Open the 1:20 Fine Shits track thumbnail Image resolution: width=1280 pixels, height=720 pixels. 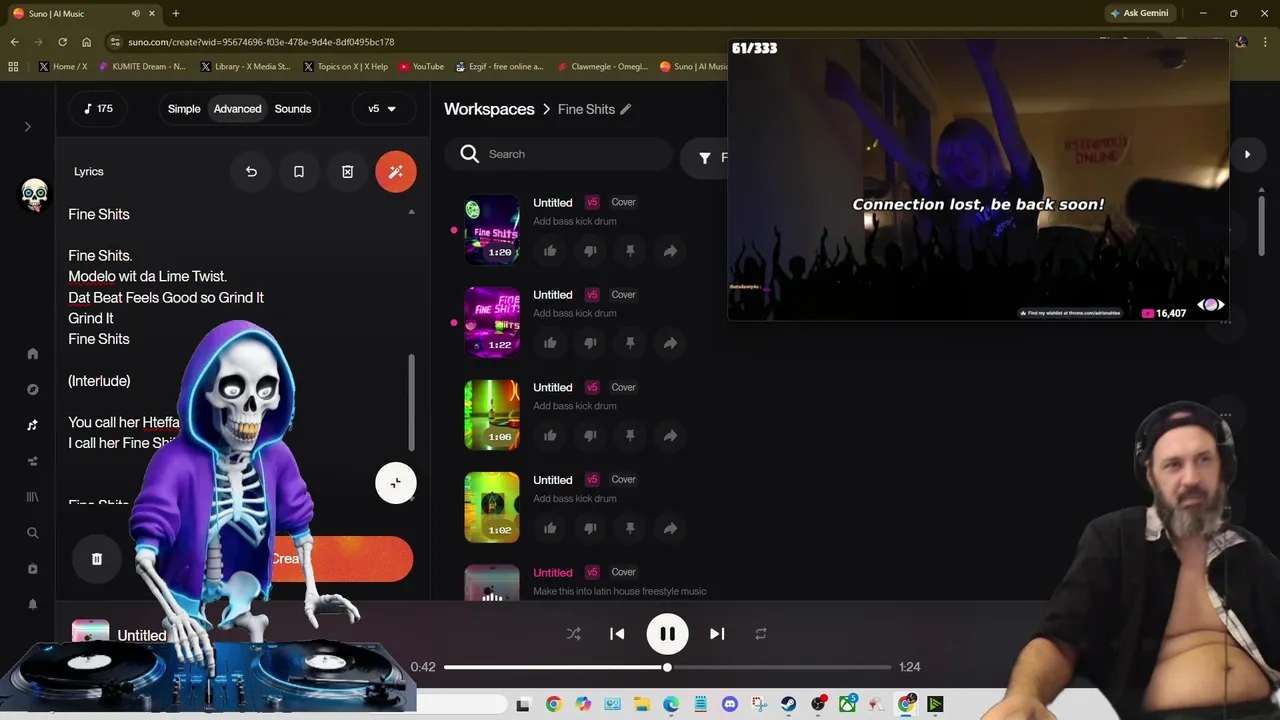[x=492, y=230]
